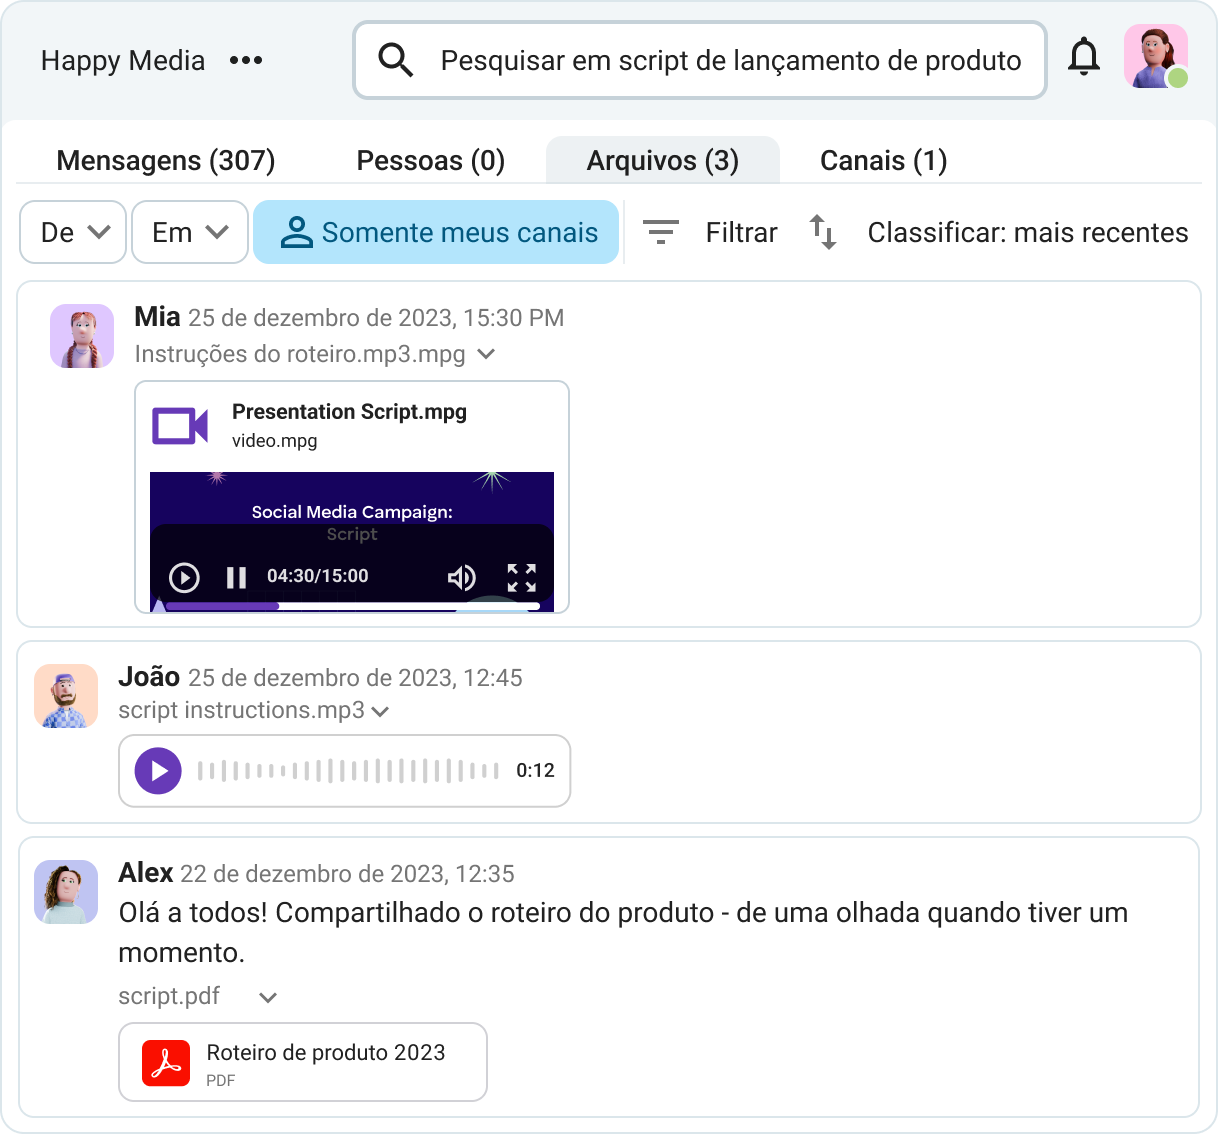Switch to the Mensagens tab
Viewport: 1218px width, 1134px height.
165,160
